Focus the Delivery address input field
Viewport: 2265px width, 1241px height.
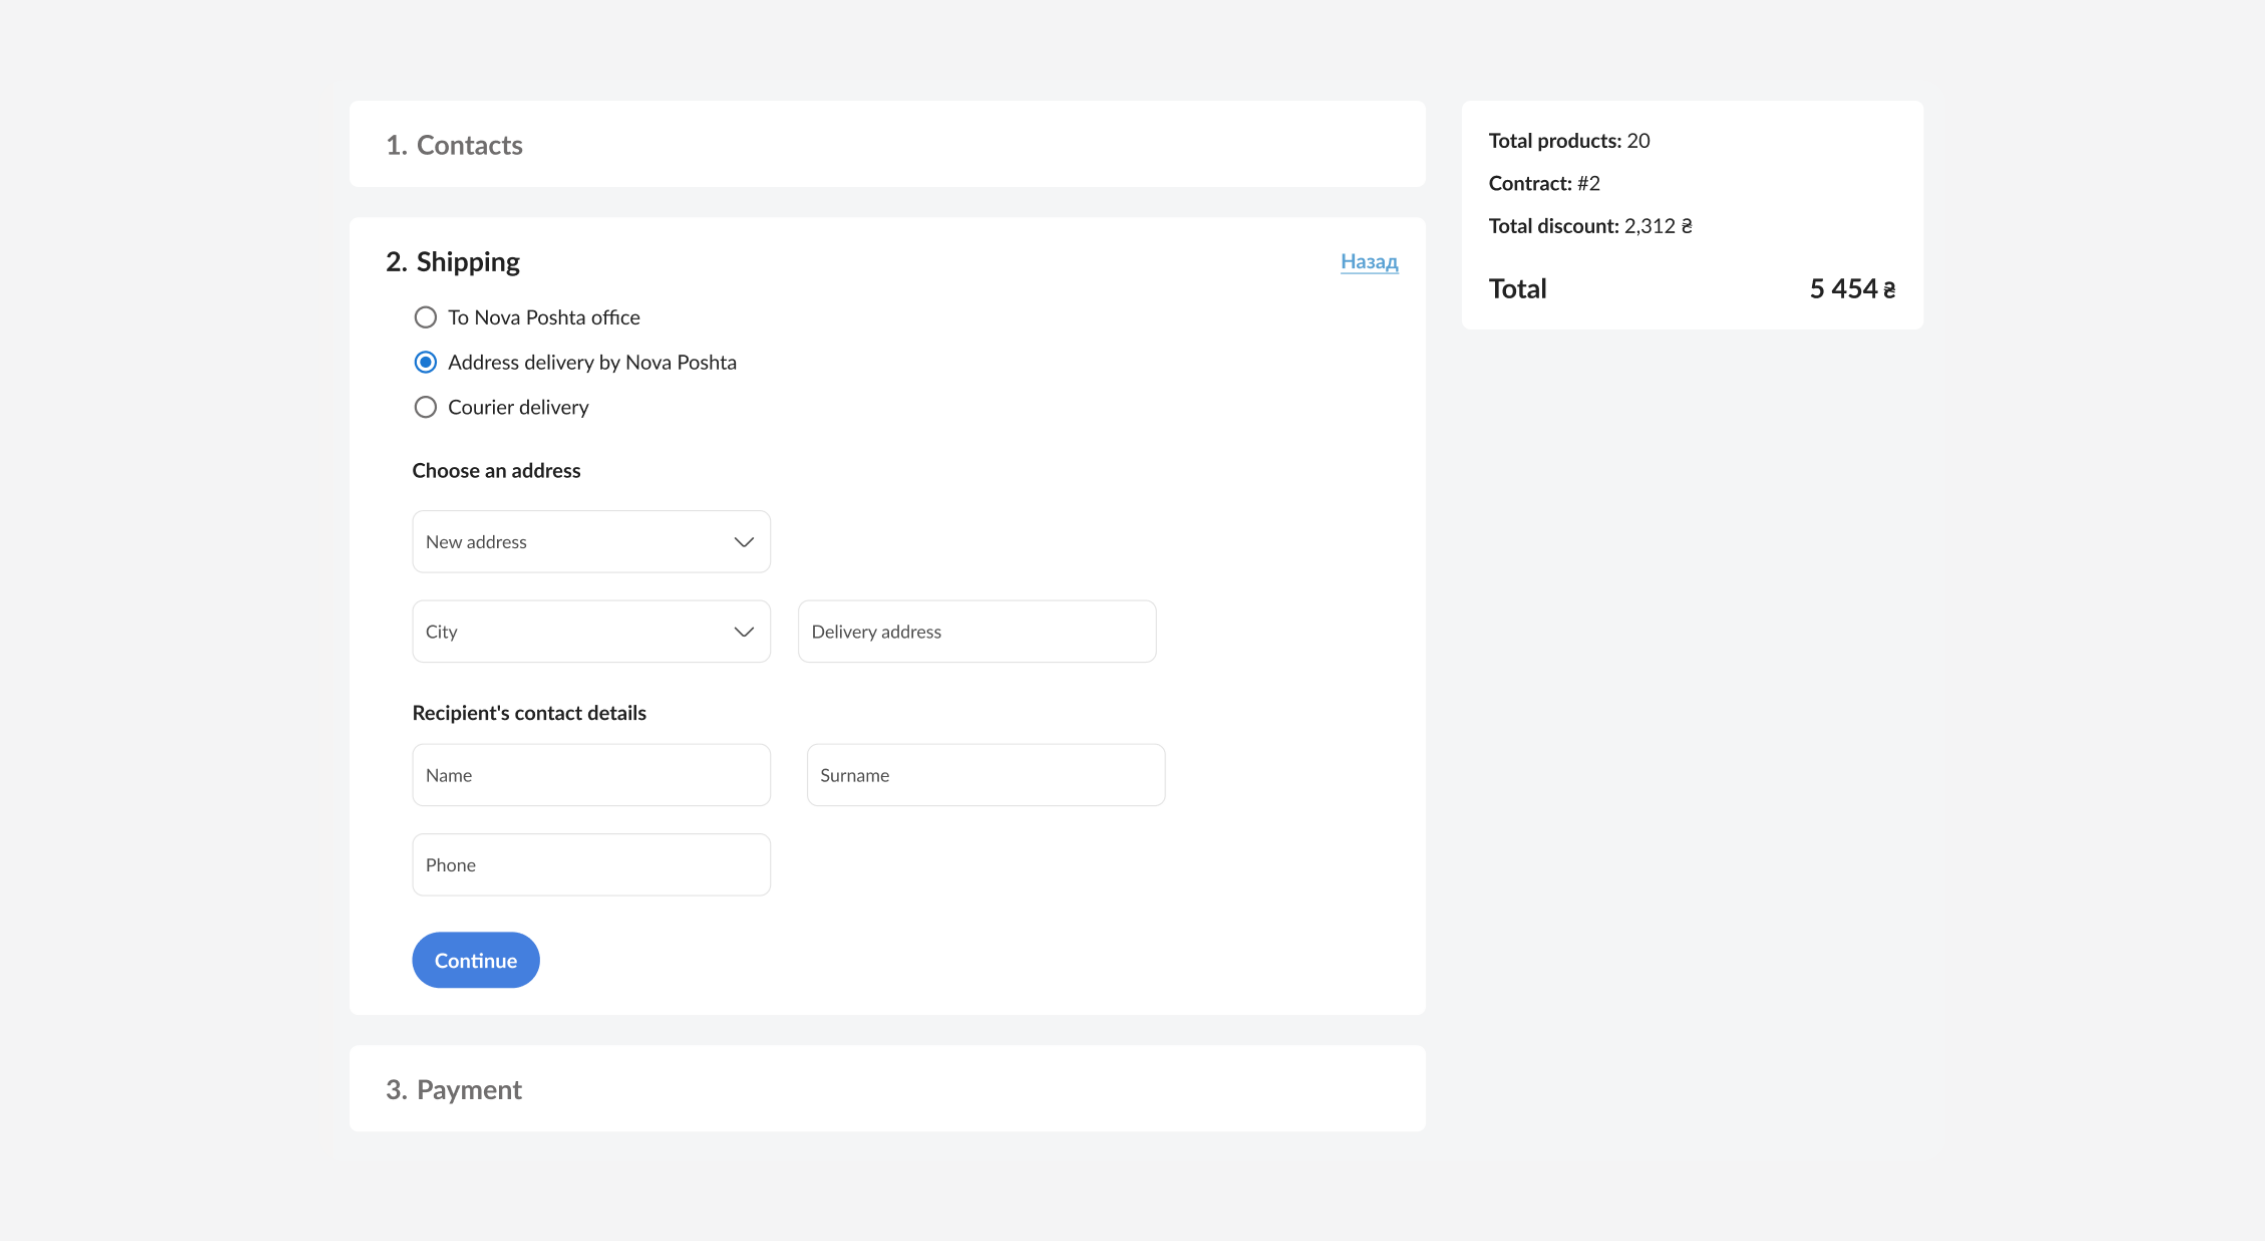pyautogui.click(x=977, y=631)
